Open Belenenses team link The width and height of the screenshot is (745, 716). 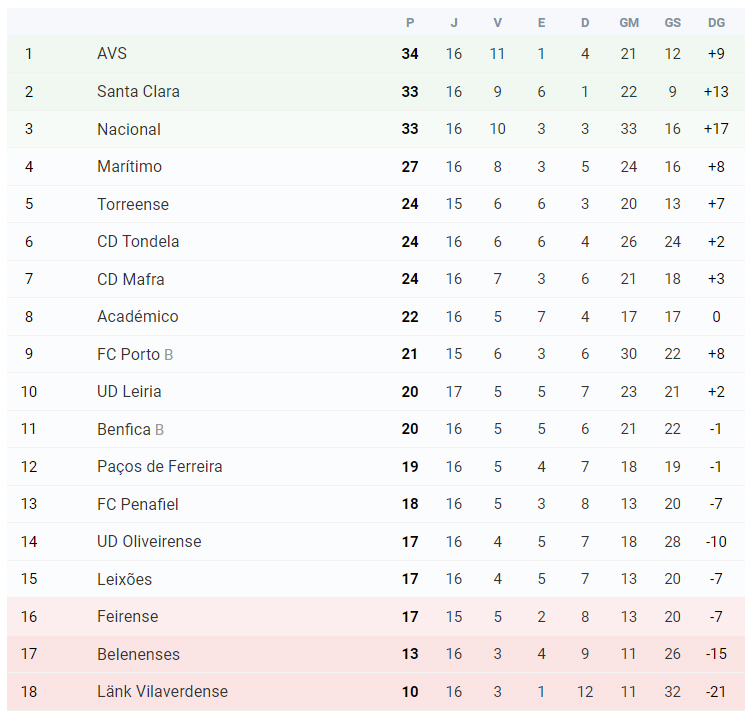pyautogui.click(x=138, y=654)
